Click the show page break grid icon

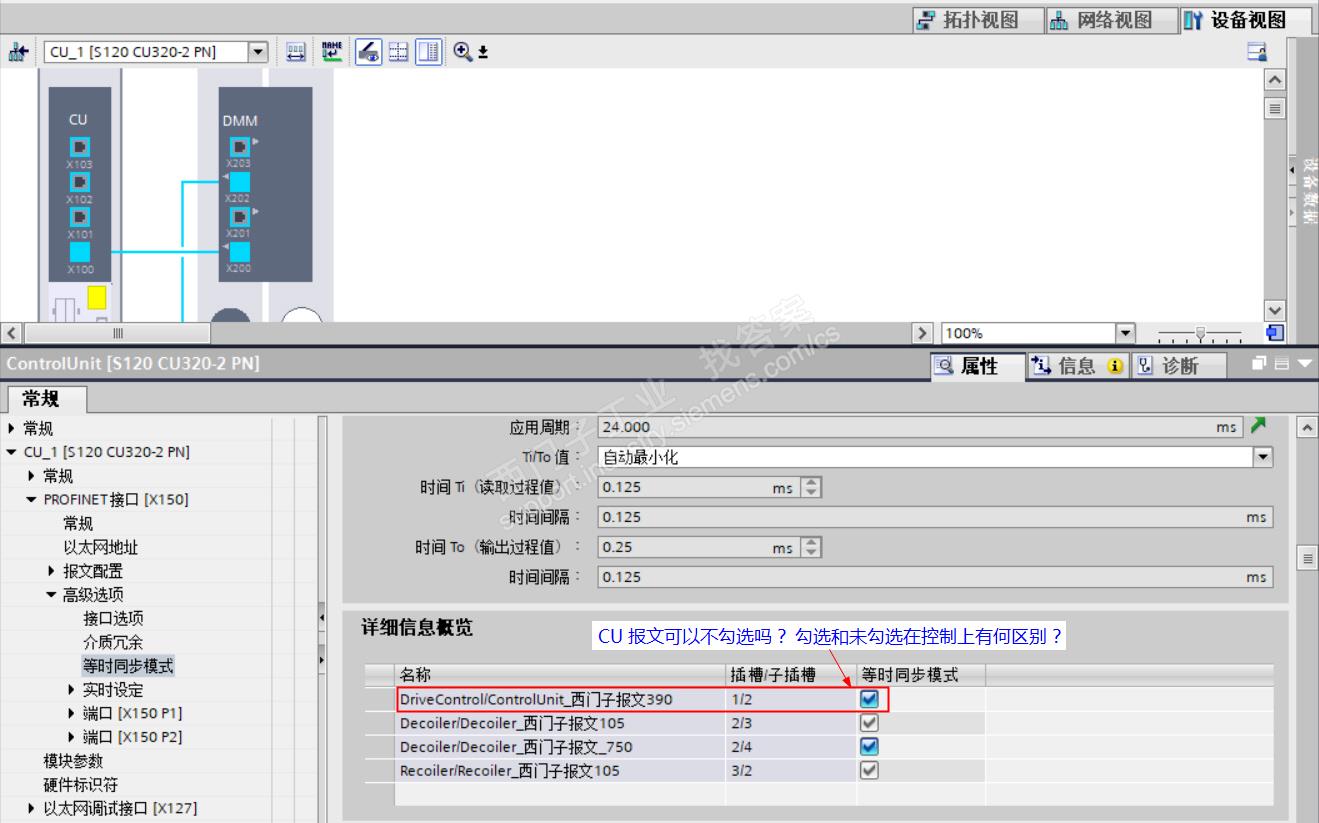pos(398,52)
